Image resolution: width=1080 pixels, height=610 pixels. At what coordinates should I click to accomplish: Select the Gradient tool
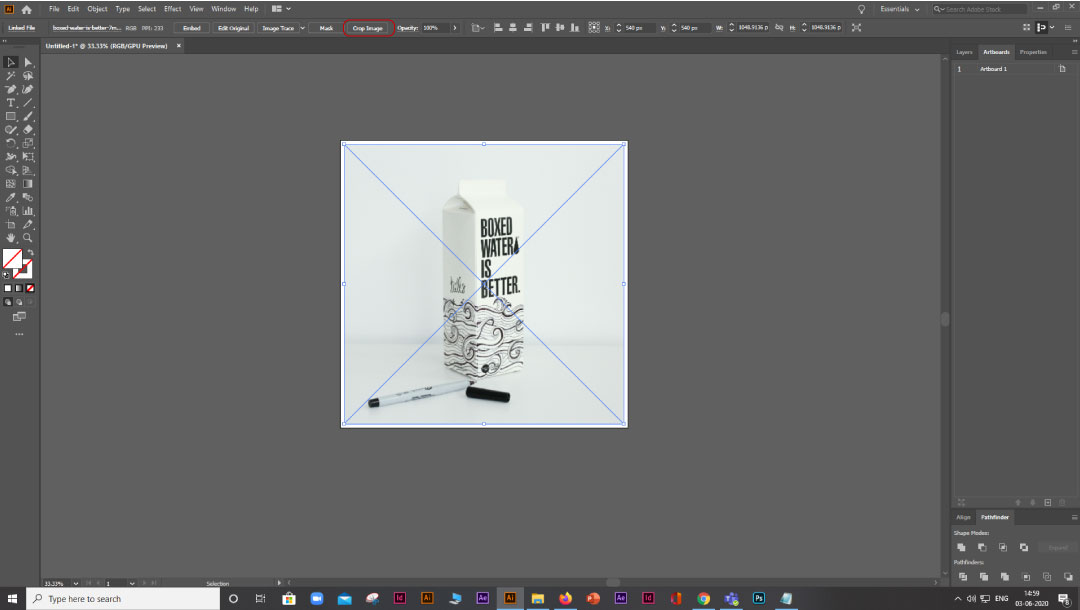28,184
